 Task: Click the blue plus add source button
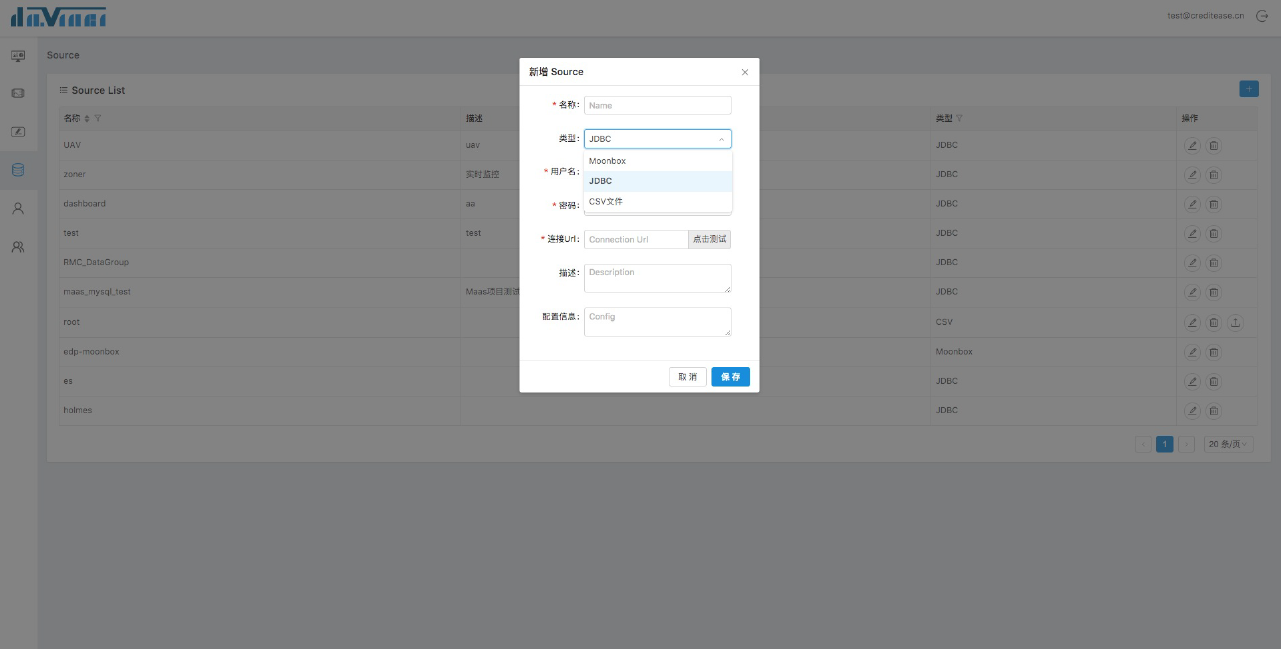tap(1248, 89)
